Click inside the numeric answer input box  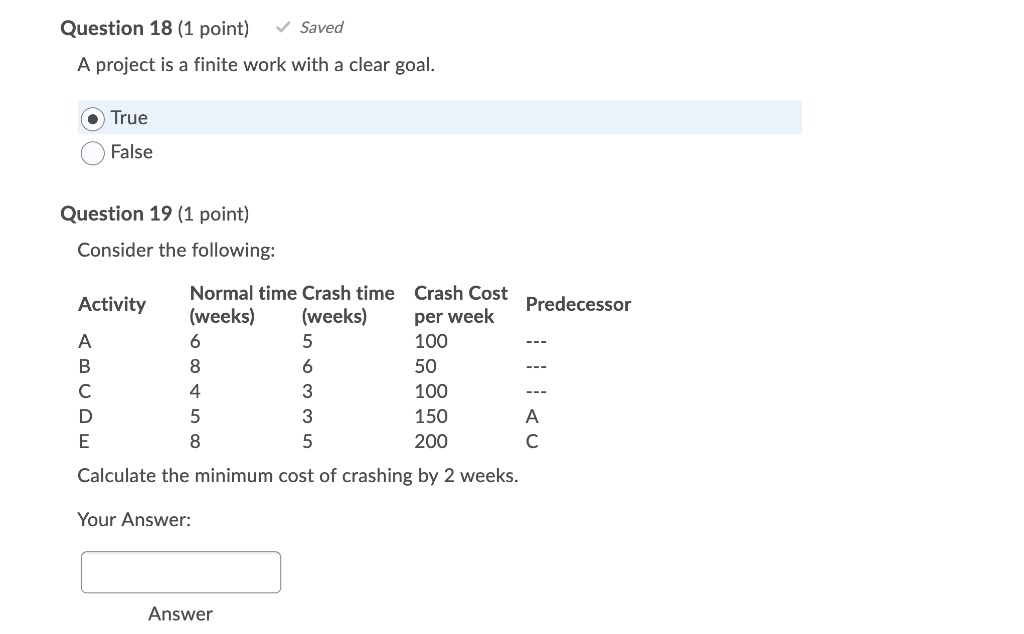[180, 571]
